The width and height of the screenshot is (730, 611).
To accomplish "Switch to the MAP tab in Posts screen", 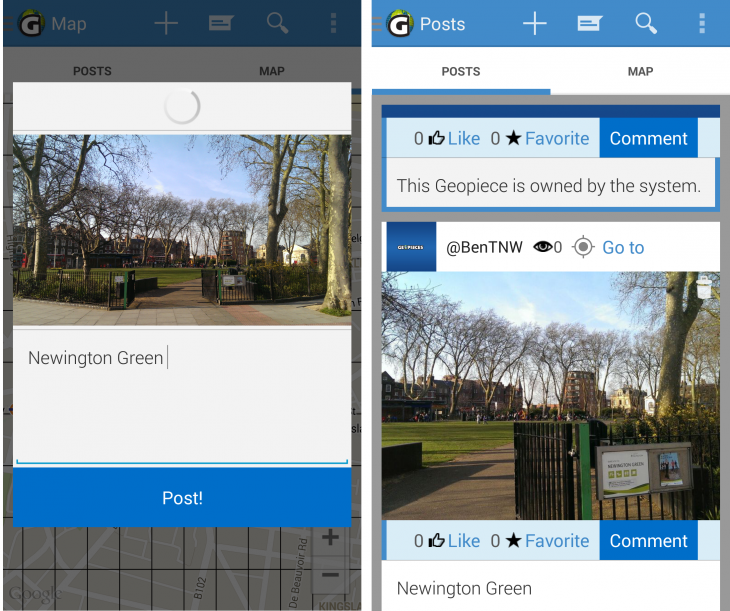I will (x=640, y=72).
